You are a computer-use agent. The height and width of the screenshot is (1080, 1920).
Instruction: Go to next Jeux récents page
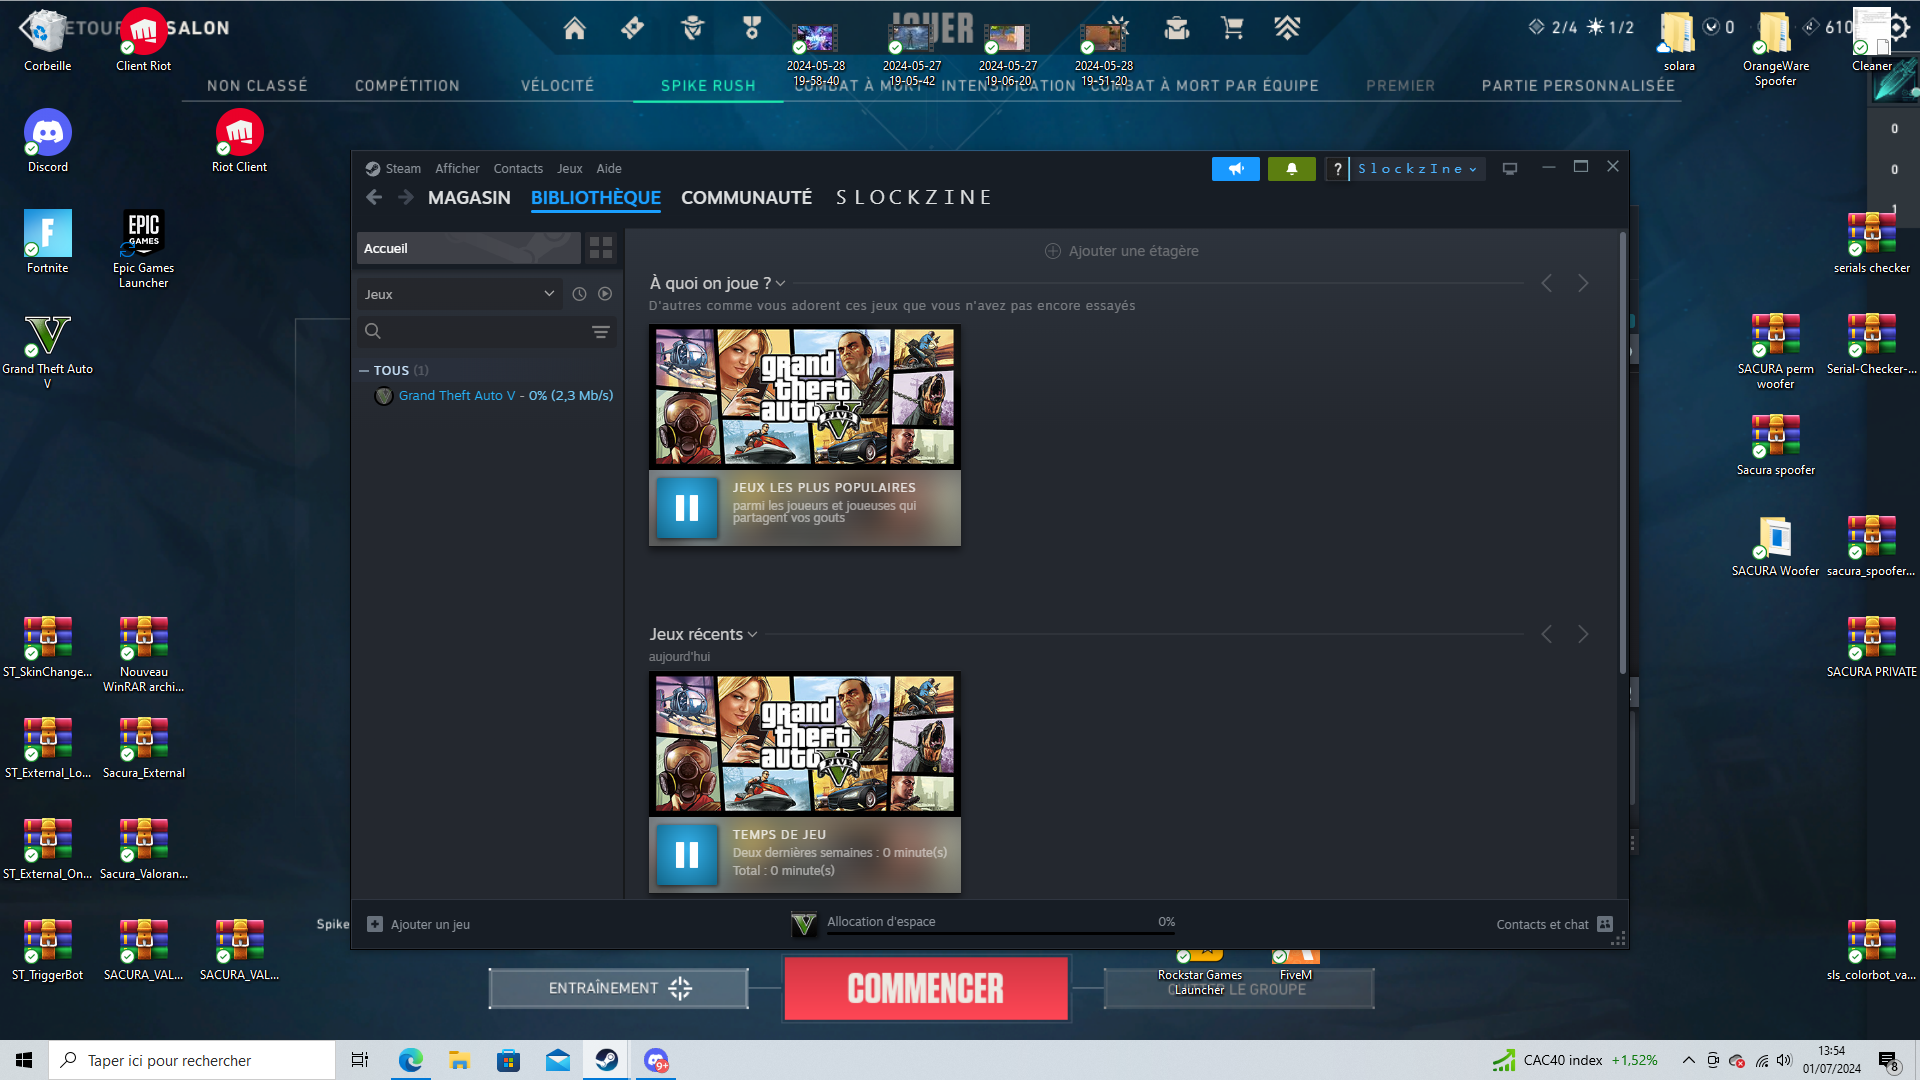(1583, 635)
